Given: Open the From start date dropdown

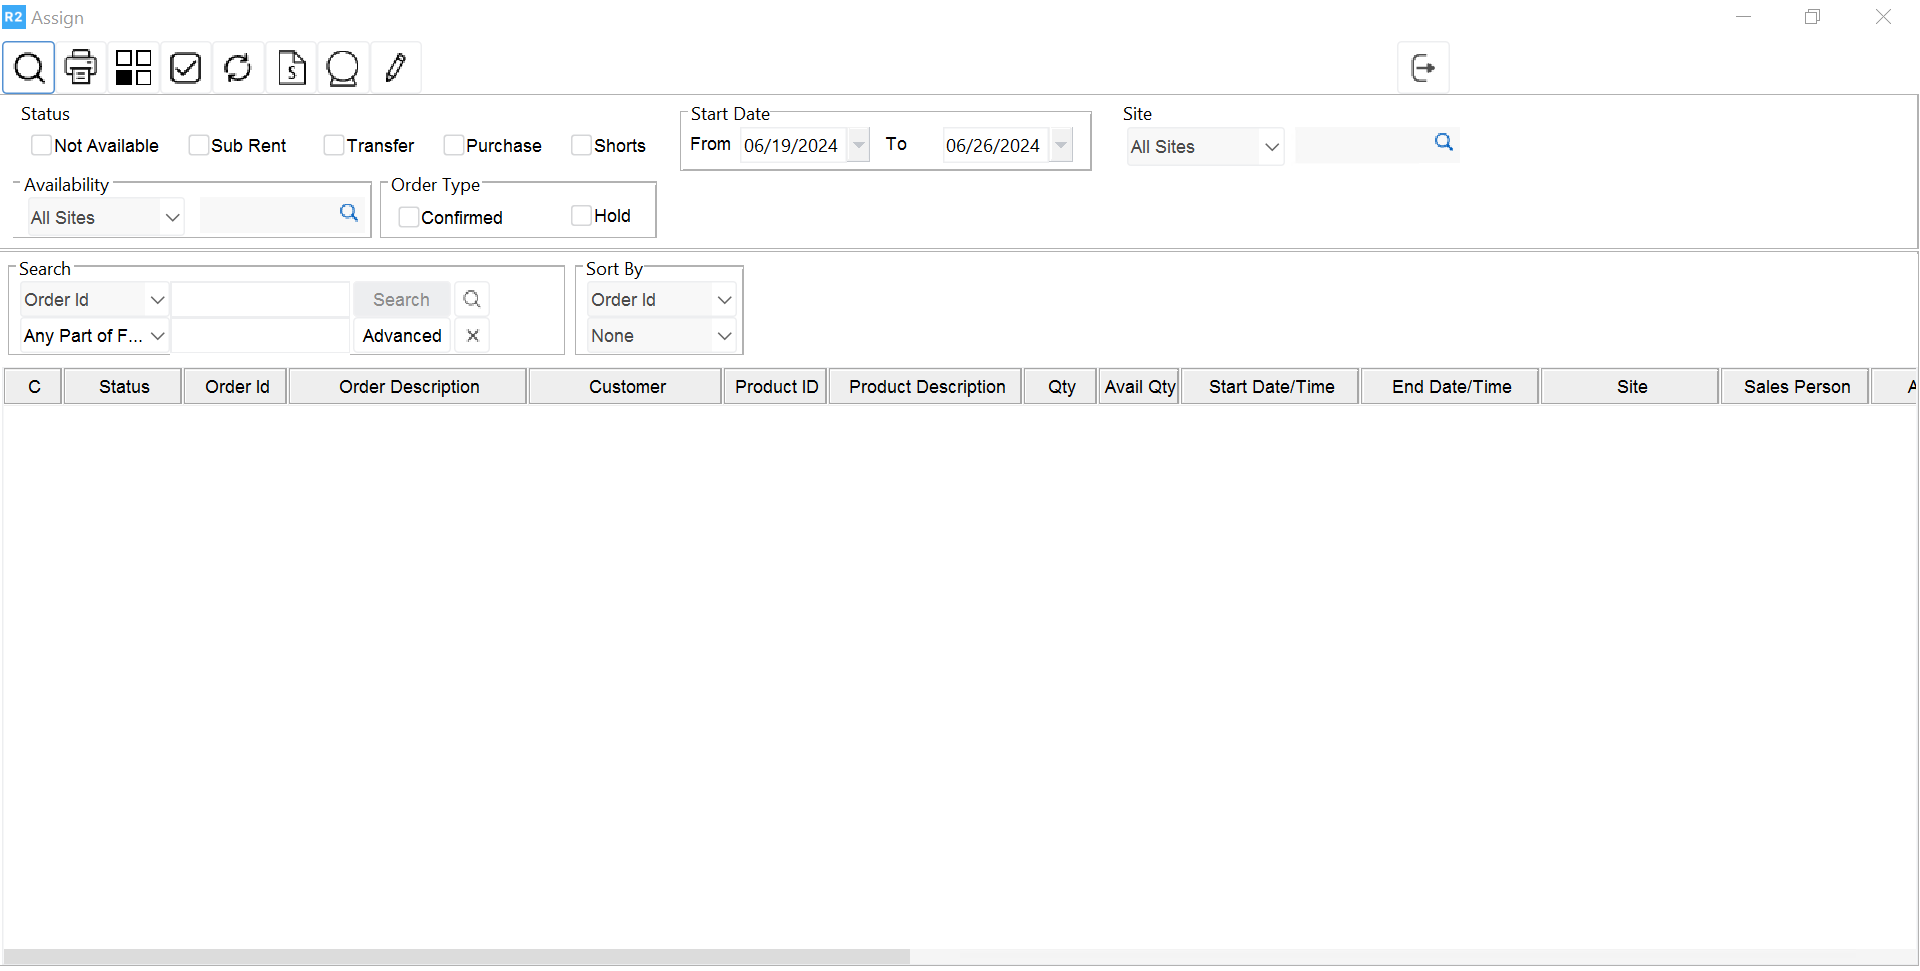Looking at the screenshot, I should 859,146.
